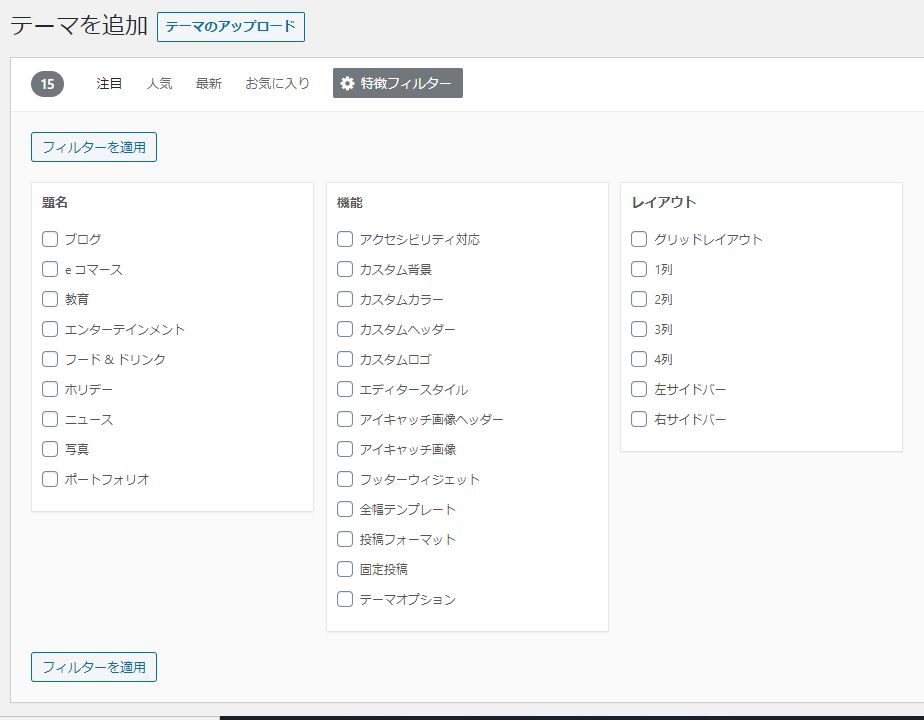
Task: Show the お気に入り tab
Action: (x=277, y=84)
